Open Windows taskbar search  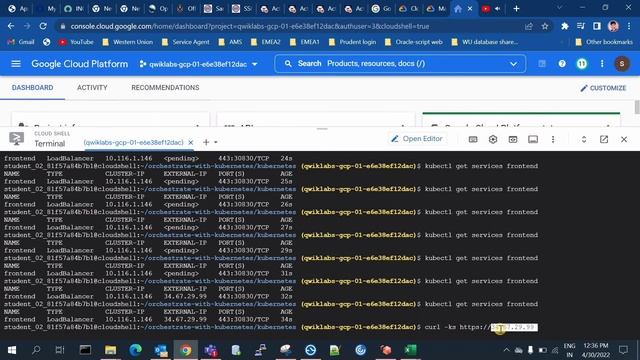pos(36,350)
